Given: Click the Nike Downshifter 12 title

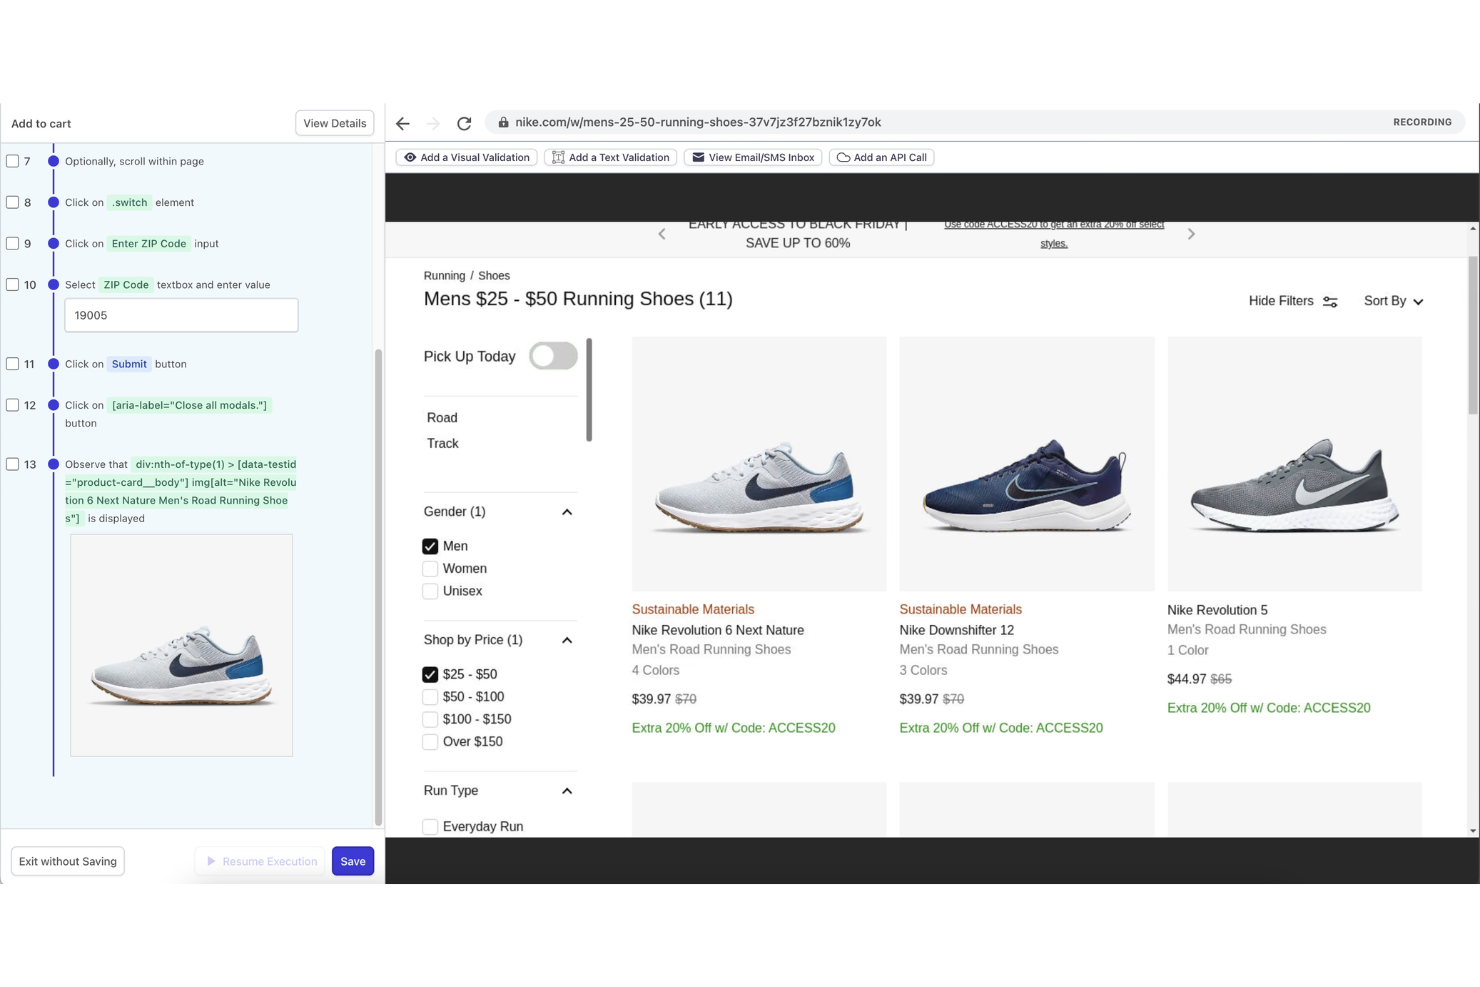Looking at the screenshot, I should 957,630.
